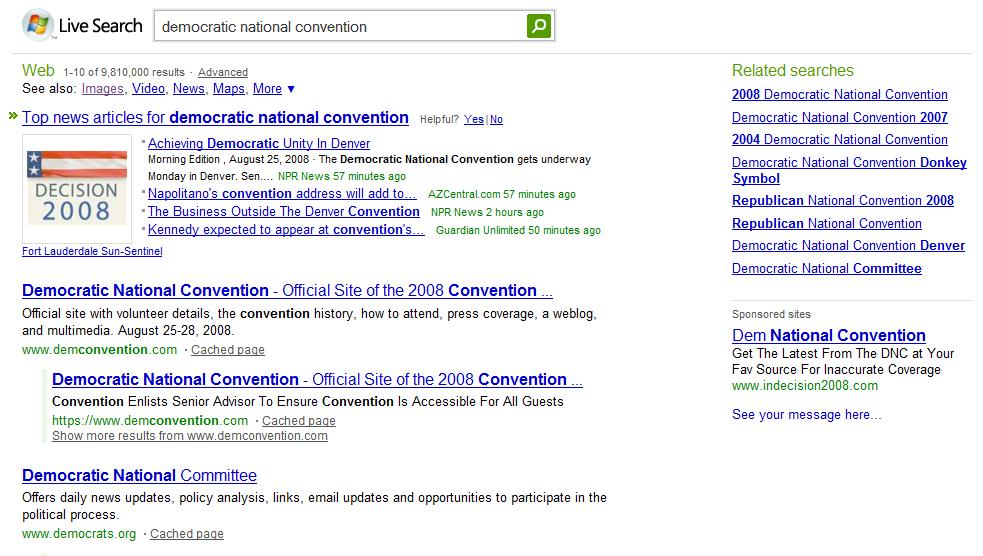Screen dimensions: 983x556
Task: Open Dem National Convention sponsored link
Action: (x=829, y=335)
